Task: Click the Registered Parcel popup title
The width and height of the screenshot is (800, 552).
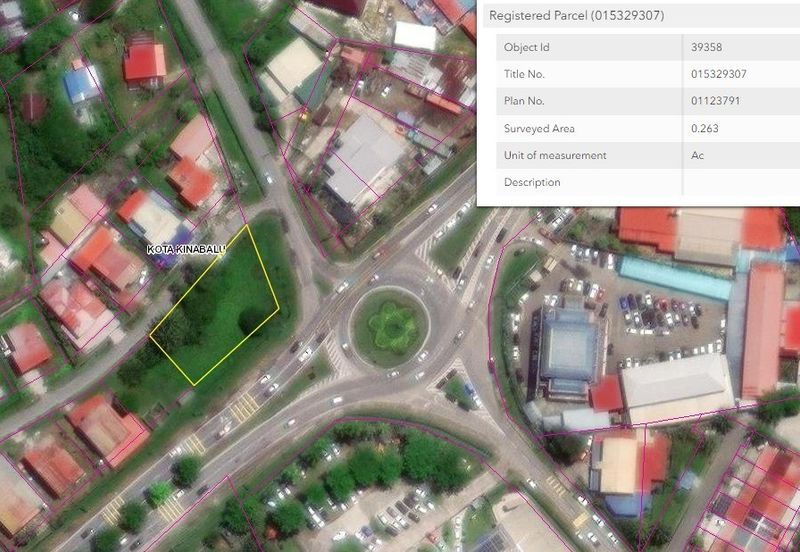Action: coord(577,16)
